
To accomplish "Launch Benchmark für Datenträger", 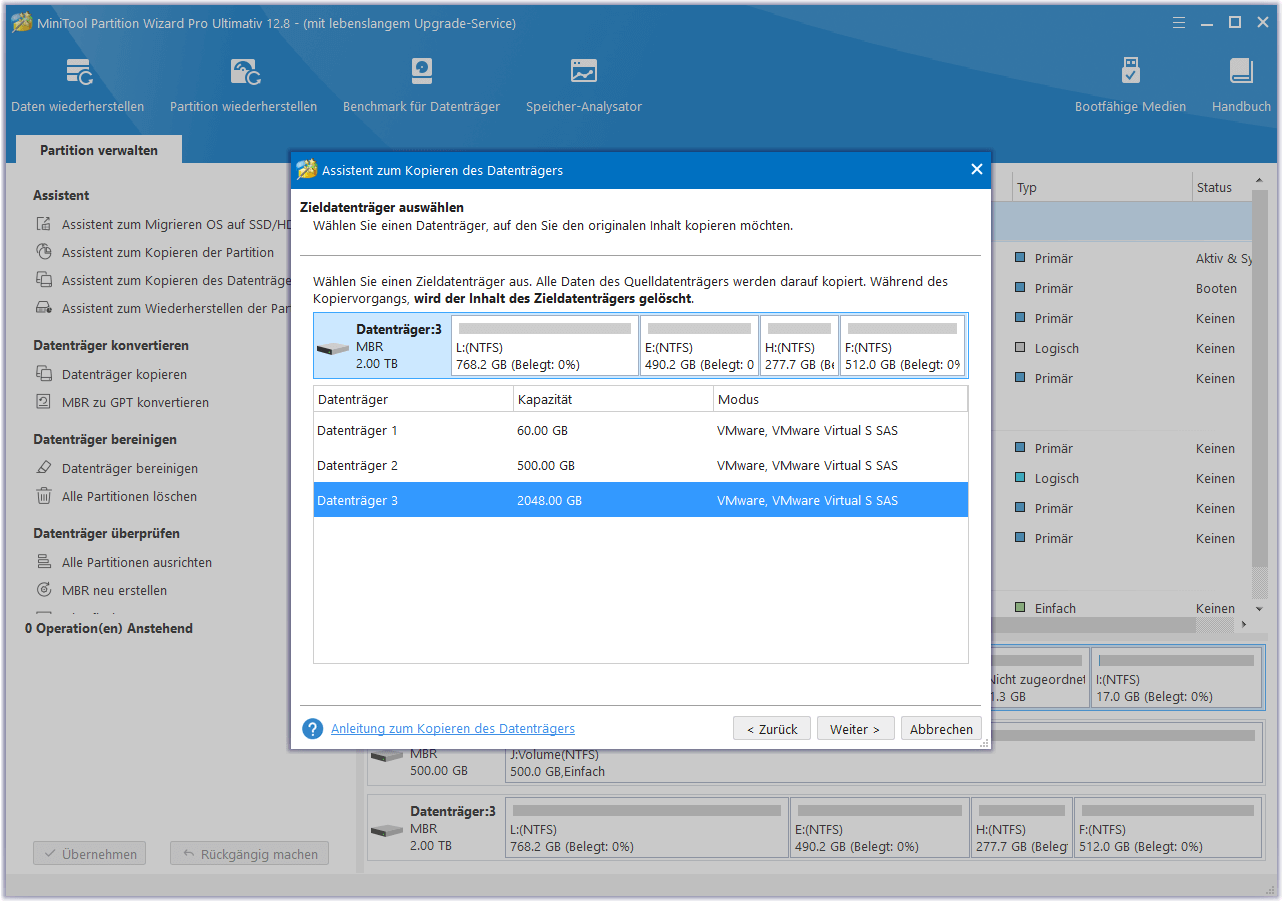I will (421, 85).
